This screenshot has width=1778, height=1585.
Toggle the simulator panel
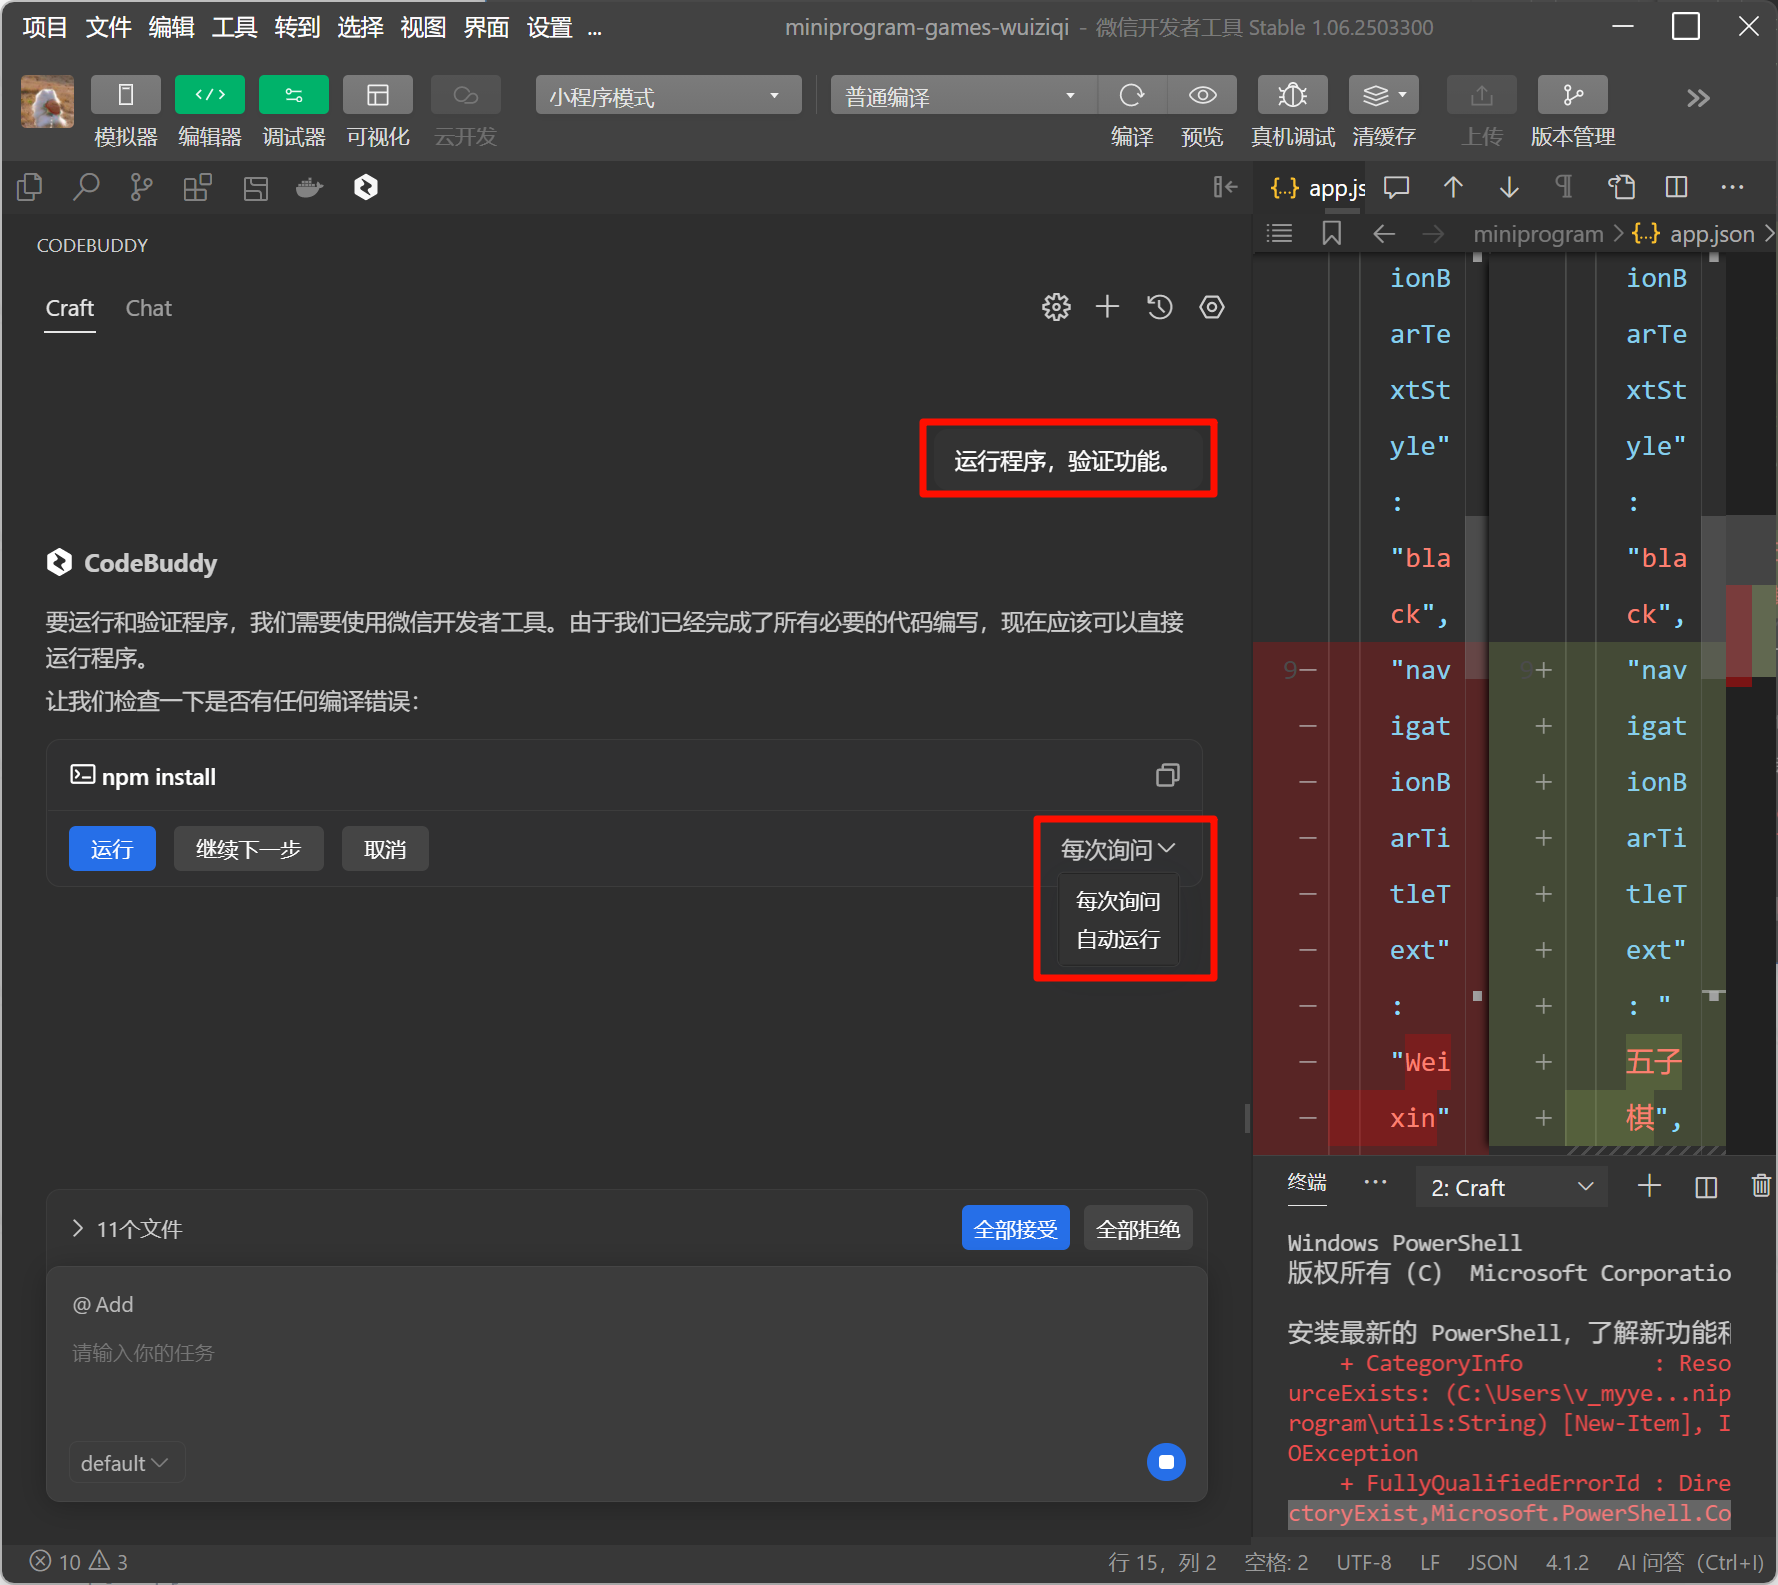[x=125, y=95]
